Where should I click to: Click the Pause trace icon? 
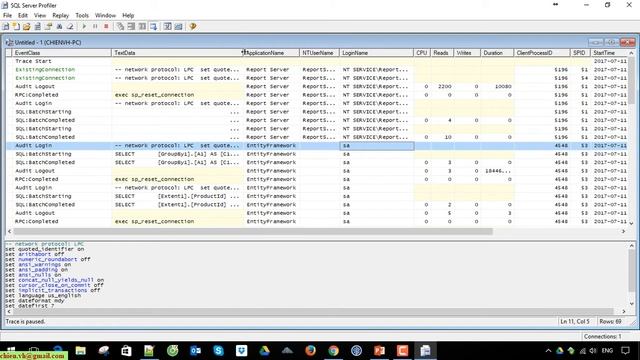pyautogui.click(x=95, y=27)
